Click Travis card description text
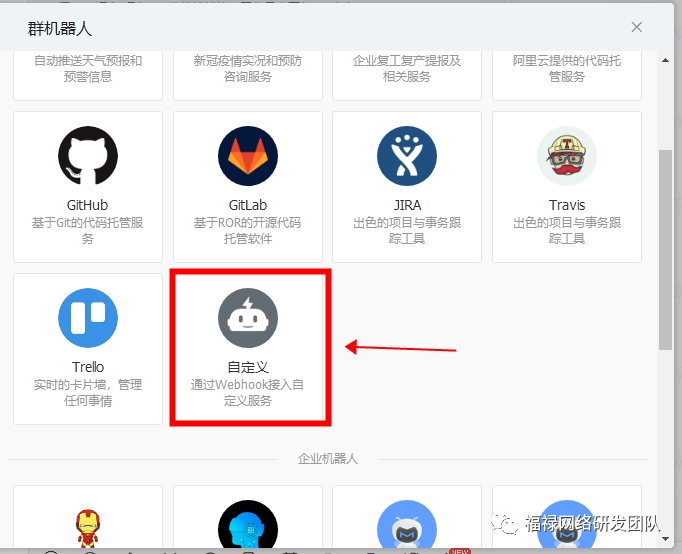Viewport: 682px width, 554px height. click(x=567, y=230)
